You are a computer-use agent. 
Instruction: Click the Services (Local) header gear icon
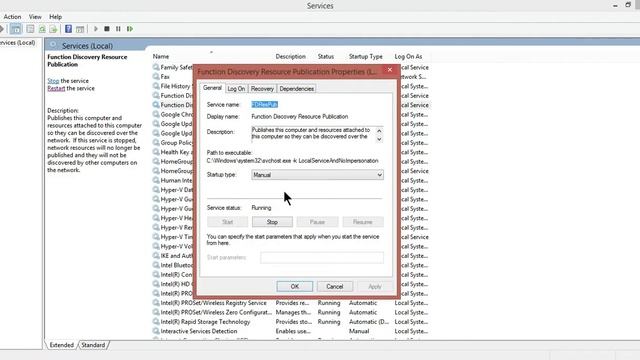click(x=53, y=45)
